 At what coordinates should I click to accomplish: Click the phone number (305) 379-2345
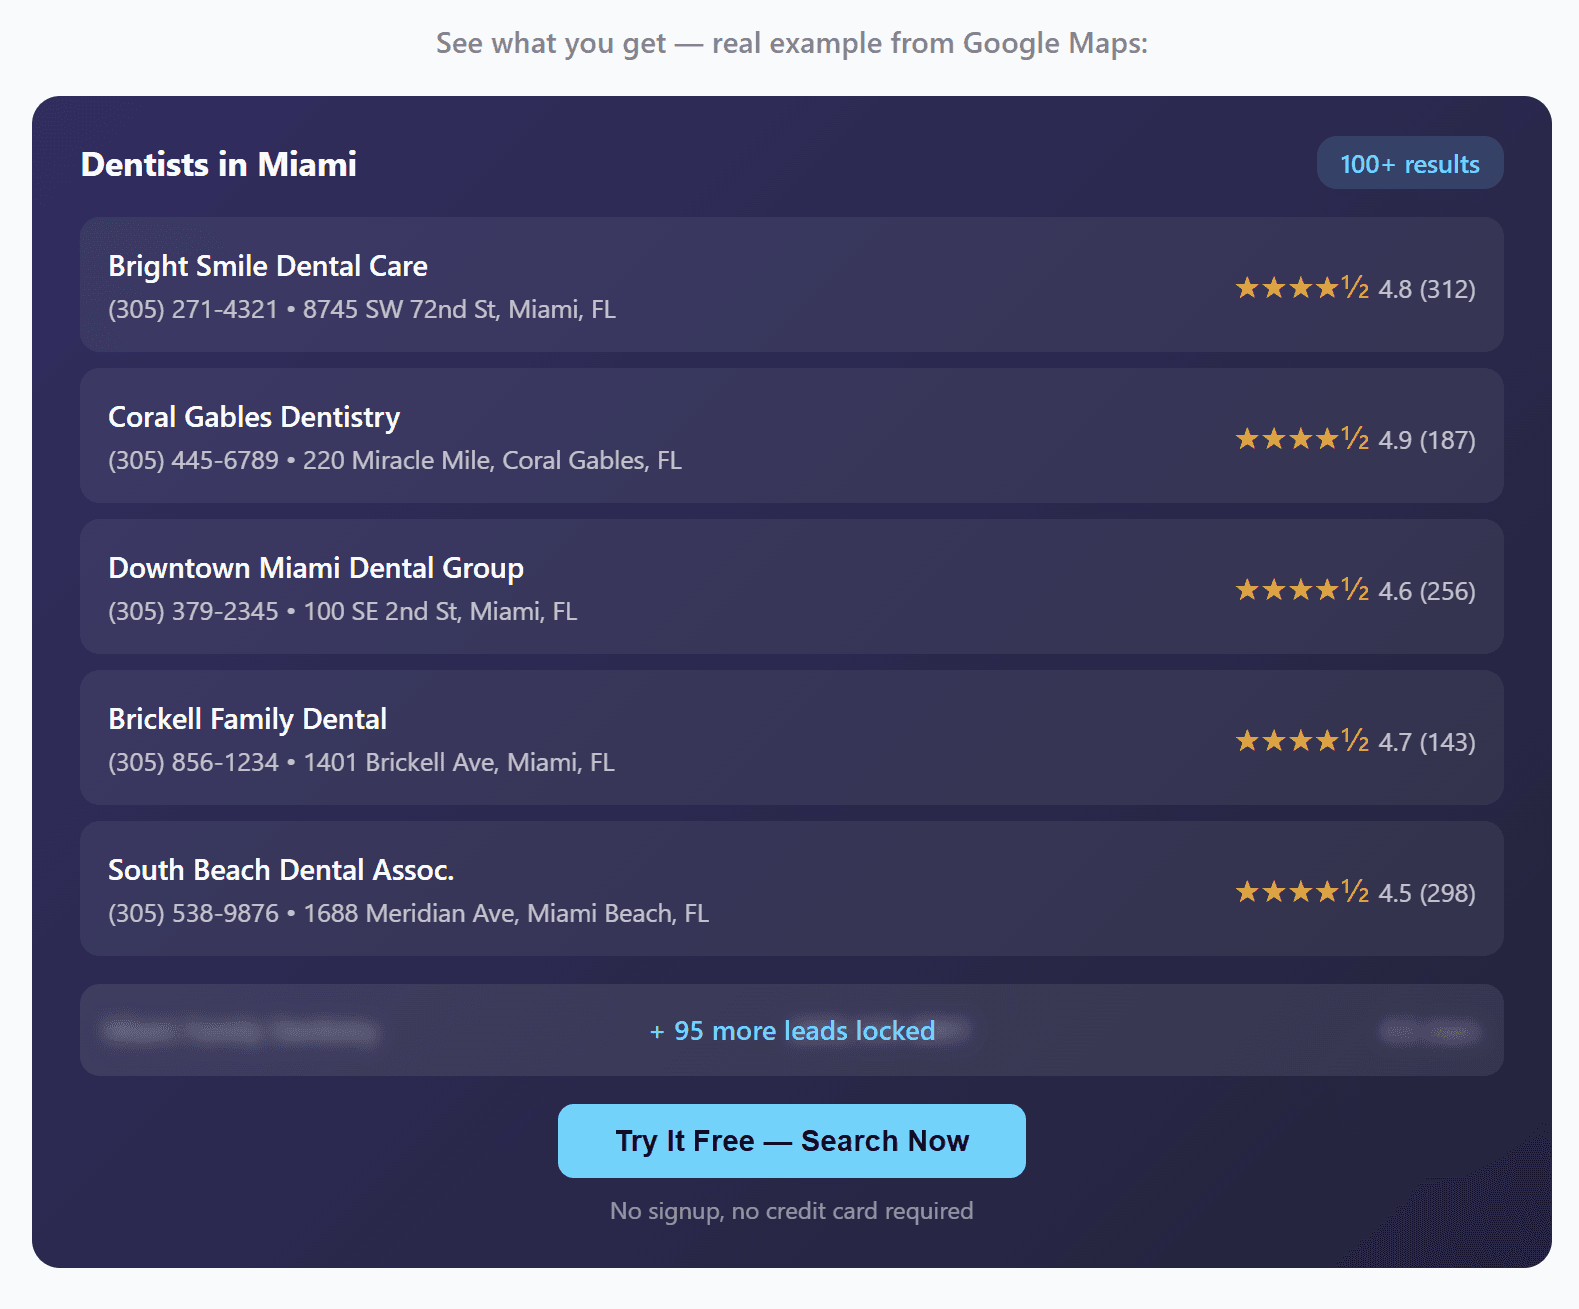tap(193, 612)
